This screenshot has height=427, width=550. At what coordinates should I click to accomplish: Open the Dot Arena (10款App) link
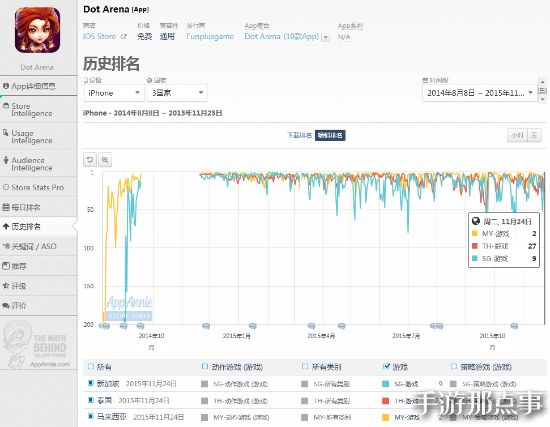(x=282, y=36)
